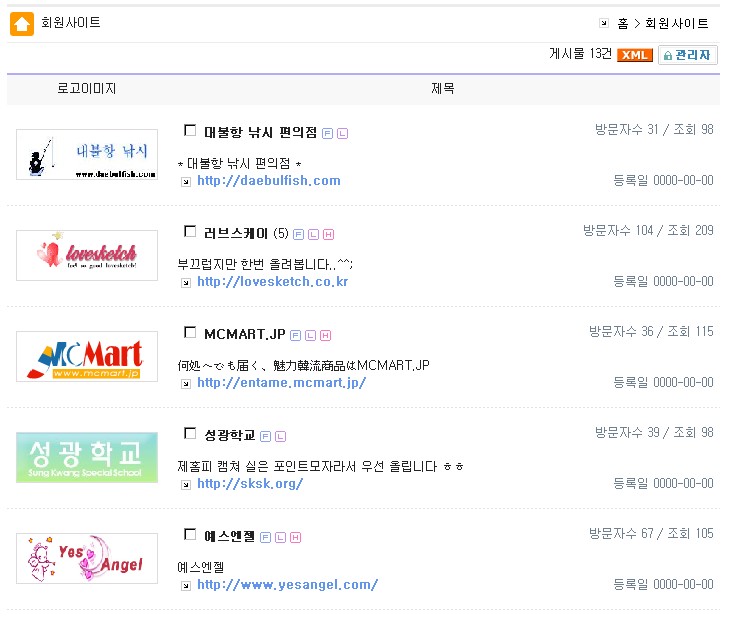Select the MCMART.JP checkbox

190,333
